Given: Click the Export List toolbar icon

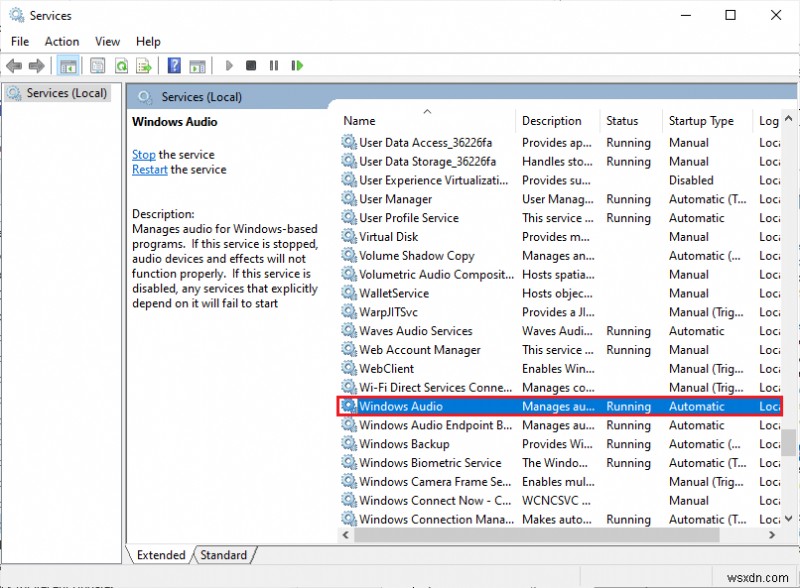Looking at the screenshot, I should [143, 66].
